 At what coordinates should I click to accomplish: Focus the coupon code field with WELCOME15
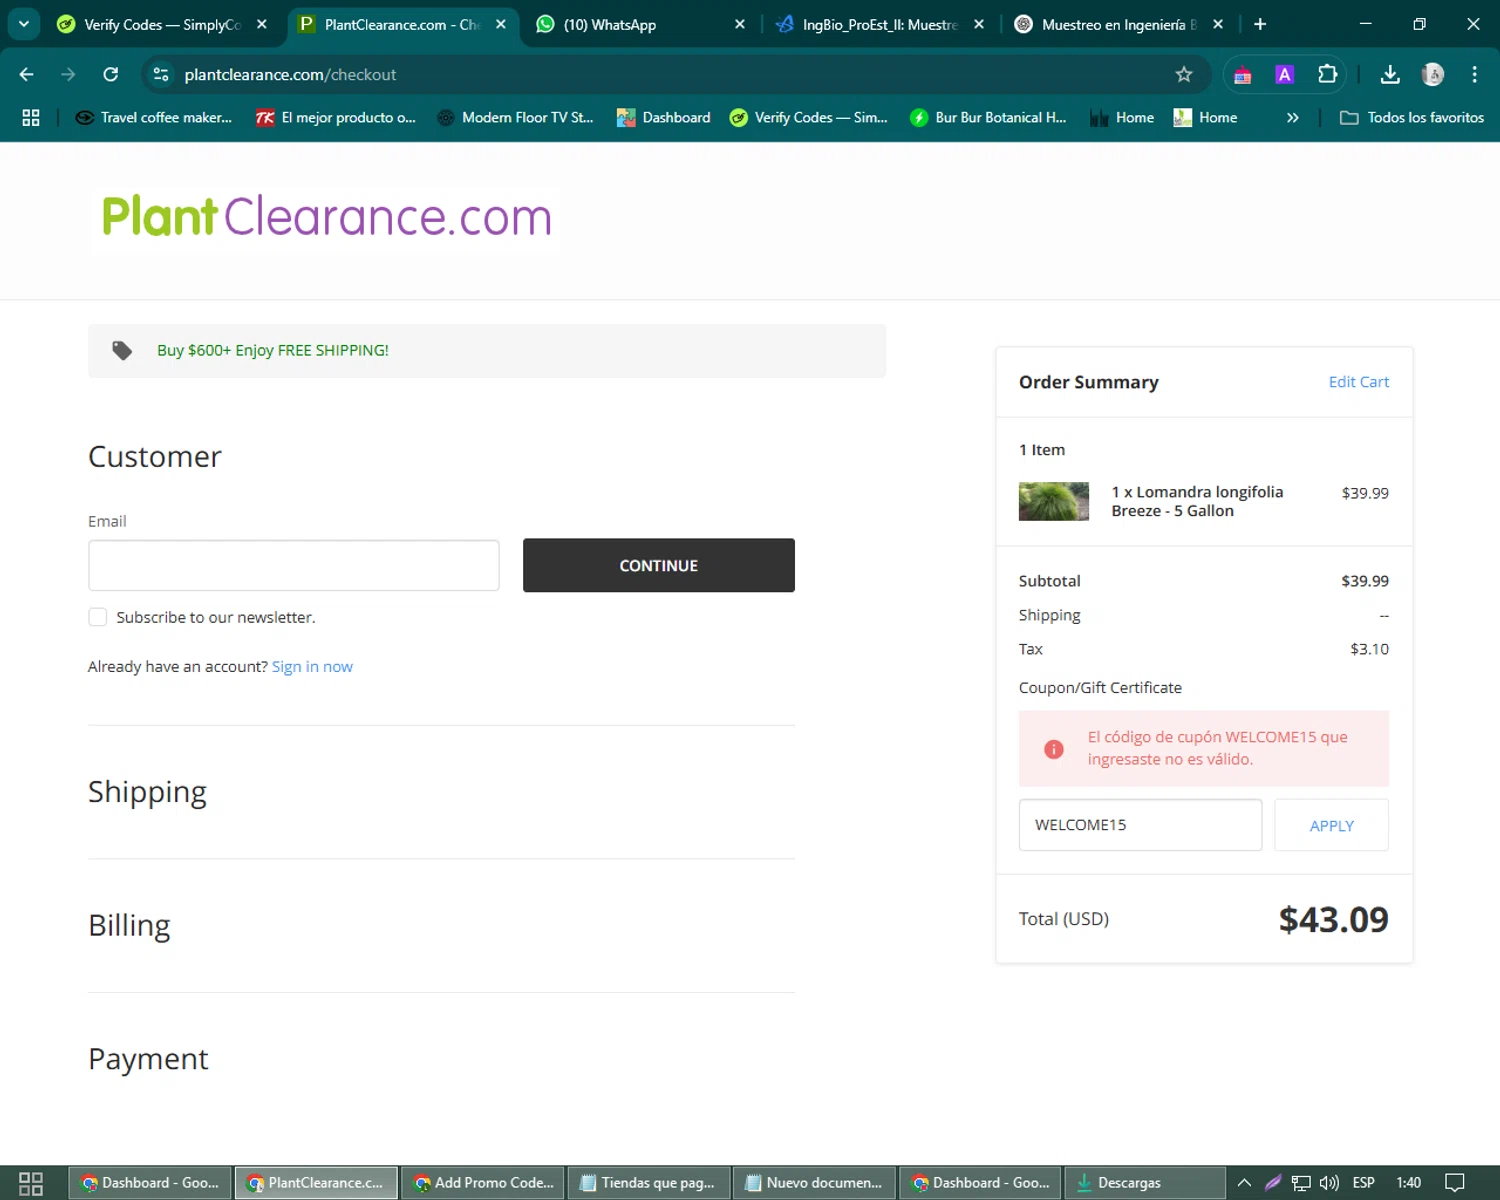click(1140, 825)
